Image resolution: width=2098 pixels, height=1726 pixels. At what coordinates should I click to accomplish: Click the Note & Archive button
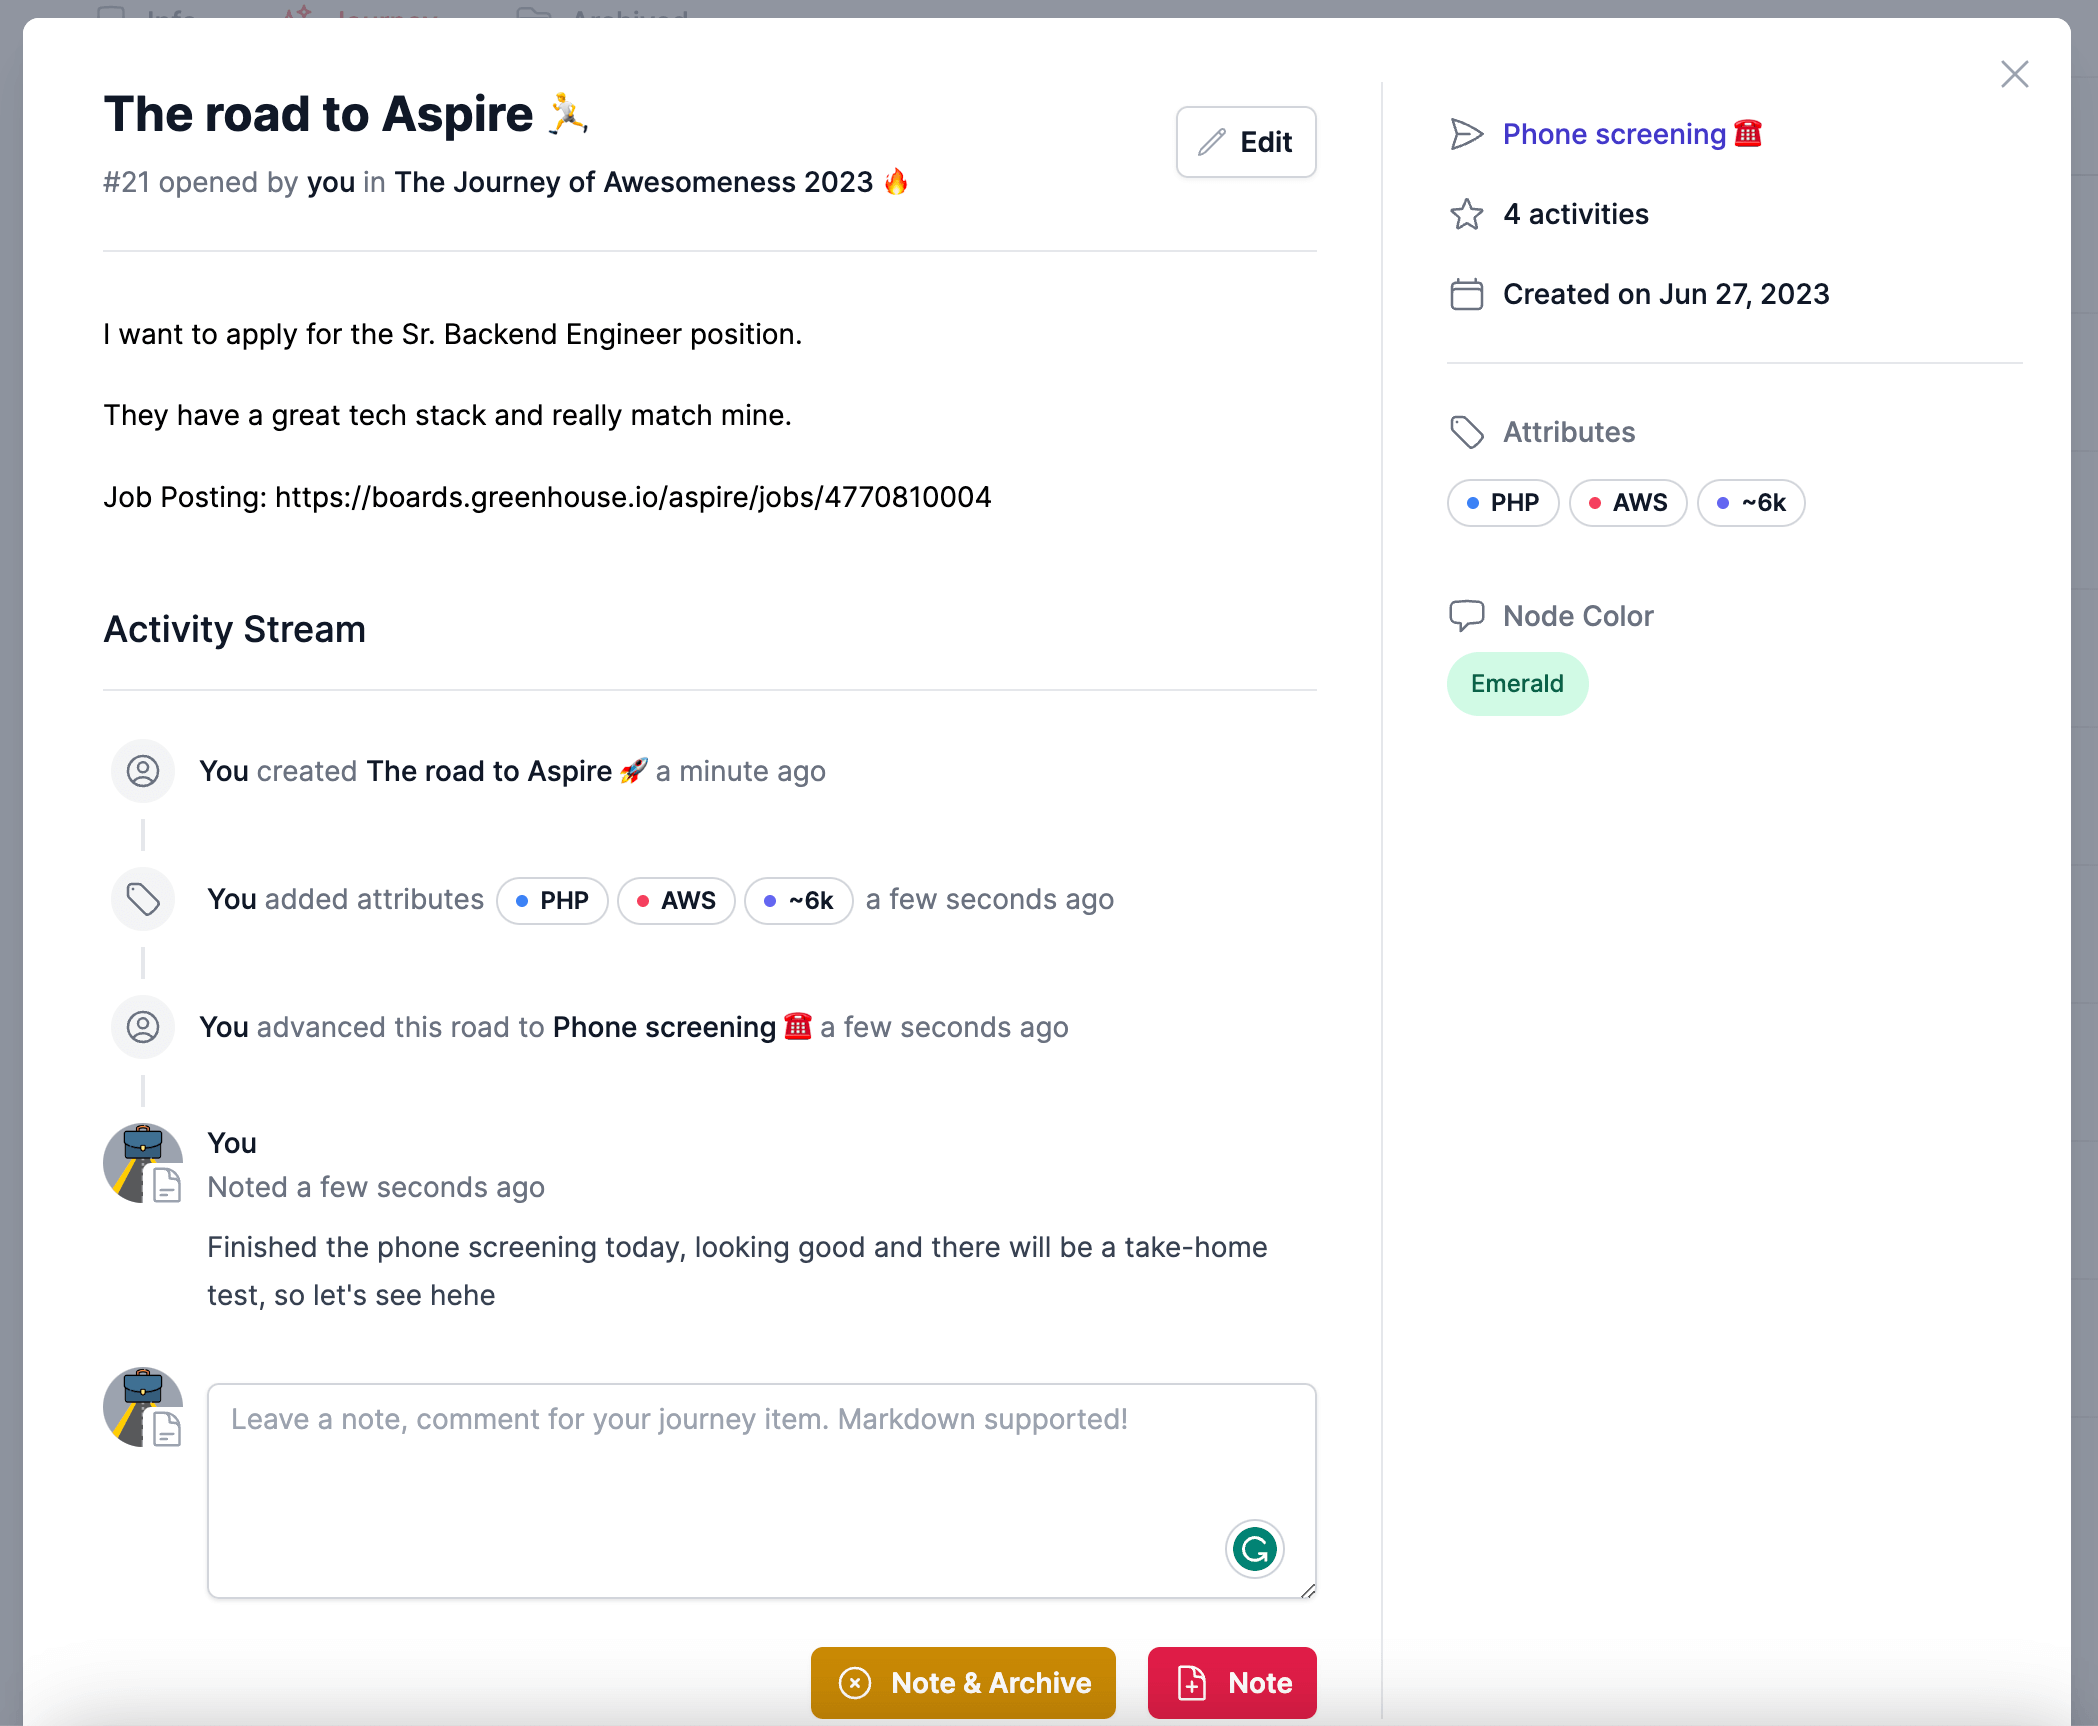click(x=963, y=1683)
